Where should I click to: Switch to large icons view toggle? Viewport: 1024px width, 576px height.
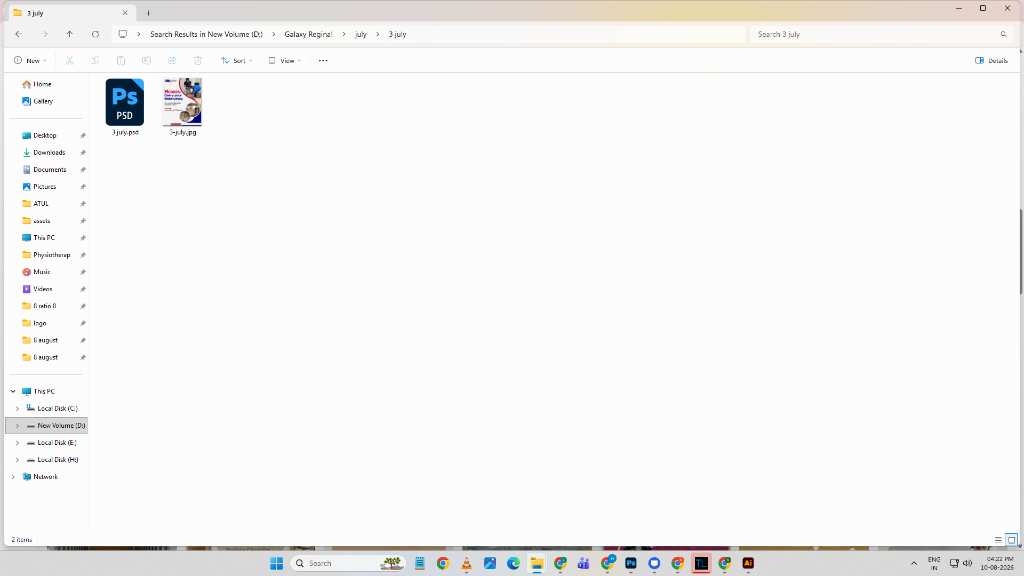pos(1011,539)
